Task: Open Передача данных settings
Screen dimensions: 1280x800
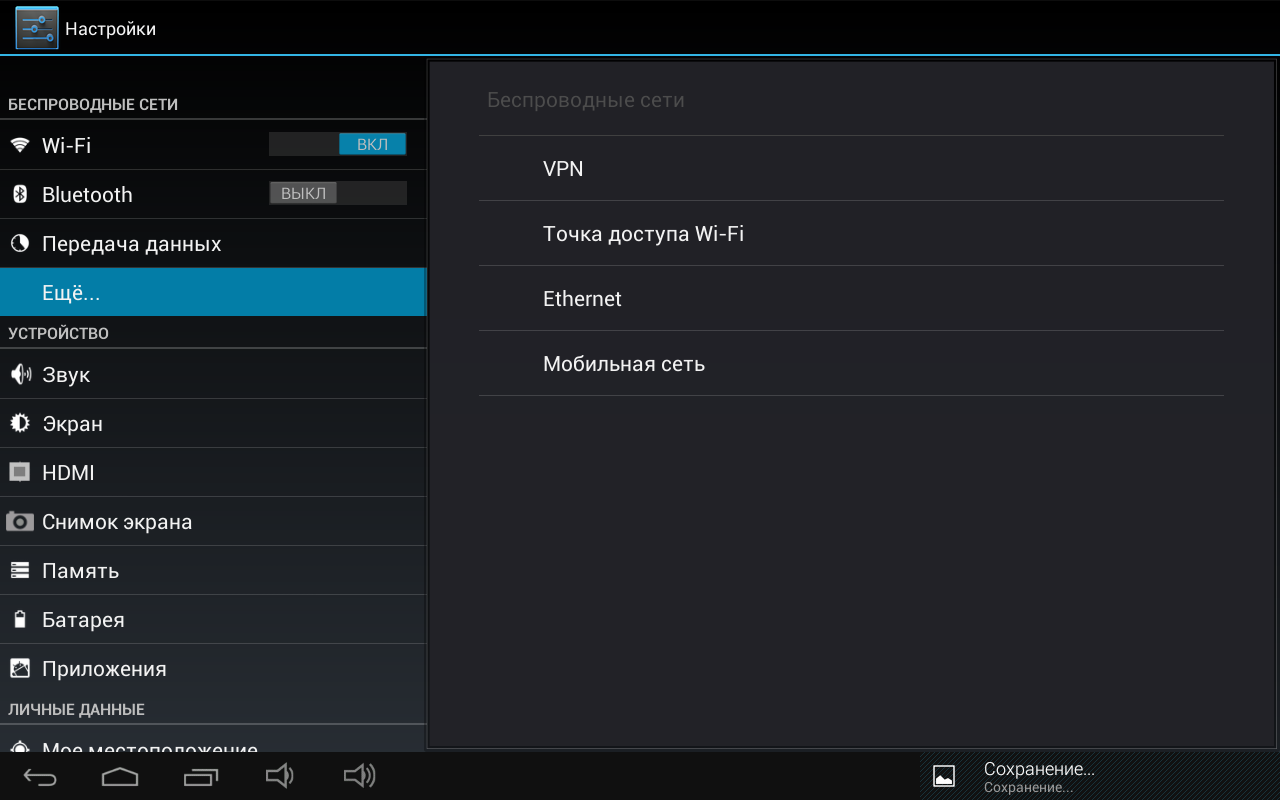Action: pyautogui.click(x=131, y=244)
